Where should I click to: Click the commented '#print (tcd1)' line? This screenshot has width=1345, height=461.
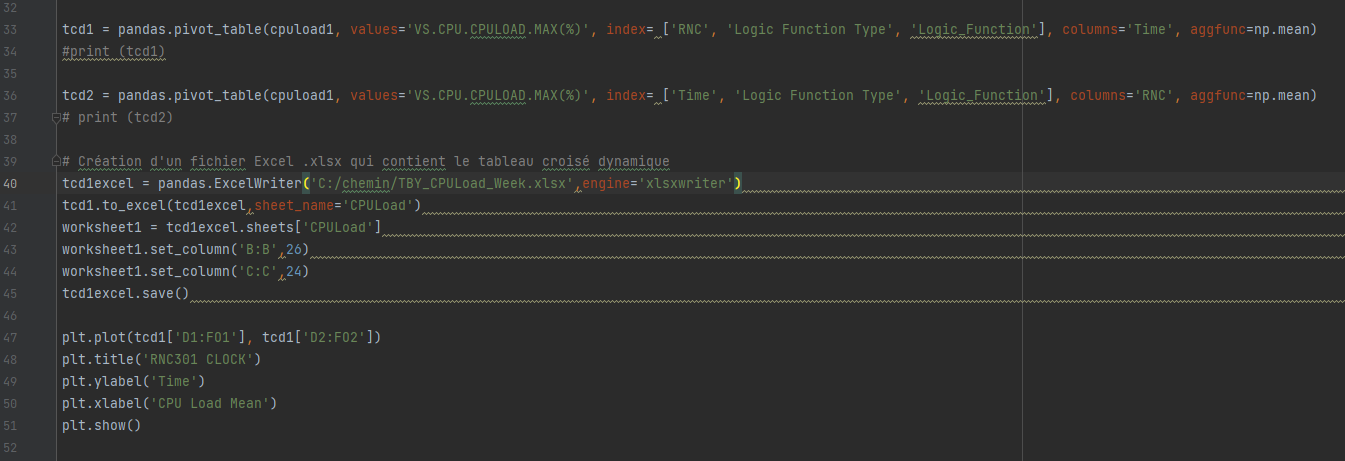tap(114, 51)
